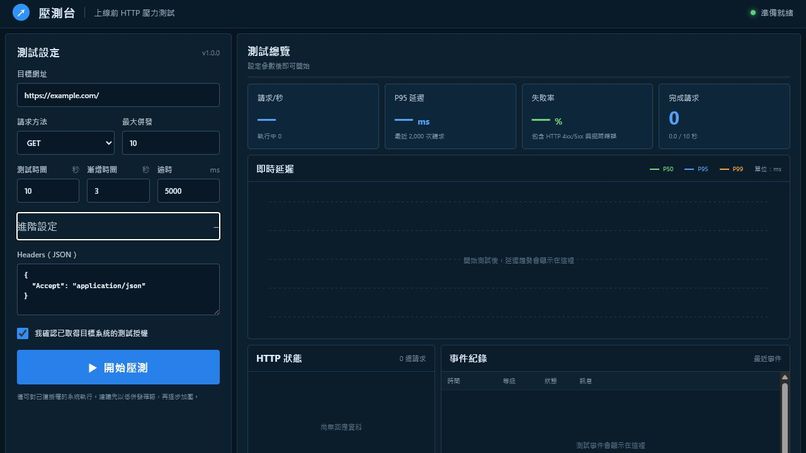Click the 請求/秒 metric card
The width and height of the screenshot is (806, 453).
(x=313, y=116)
